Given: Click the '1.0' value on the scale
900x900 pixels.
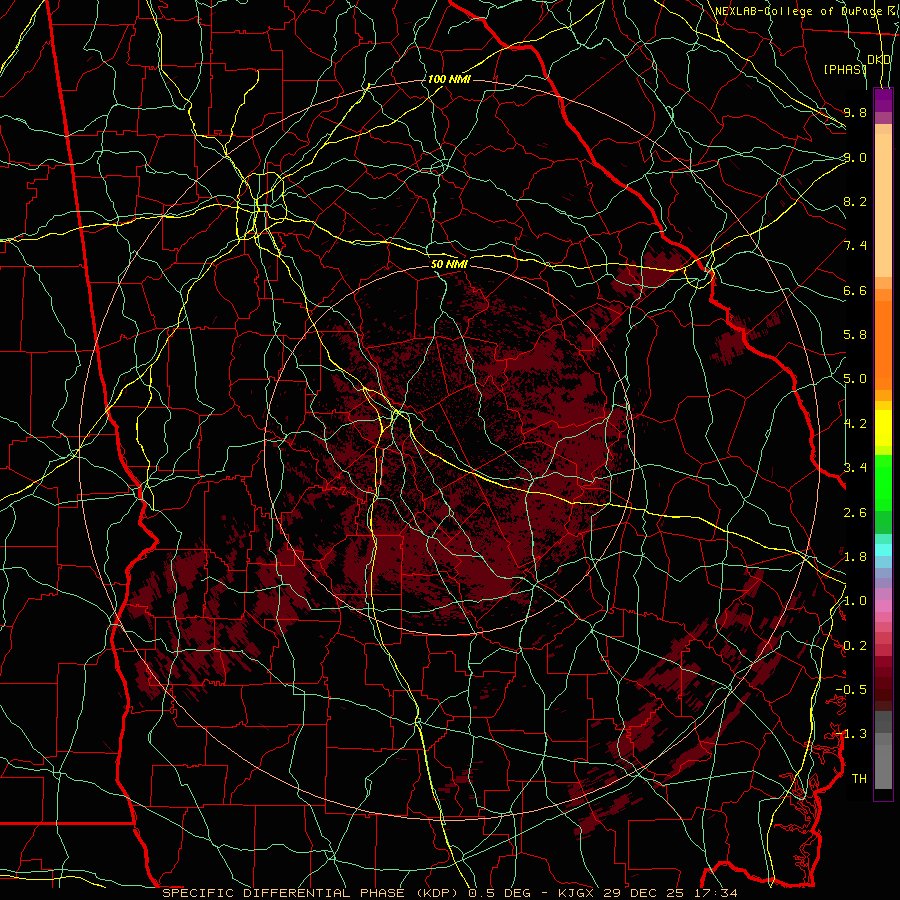Looking at the screenshot, I should [855, 601].
